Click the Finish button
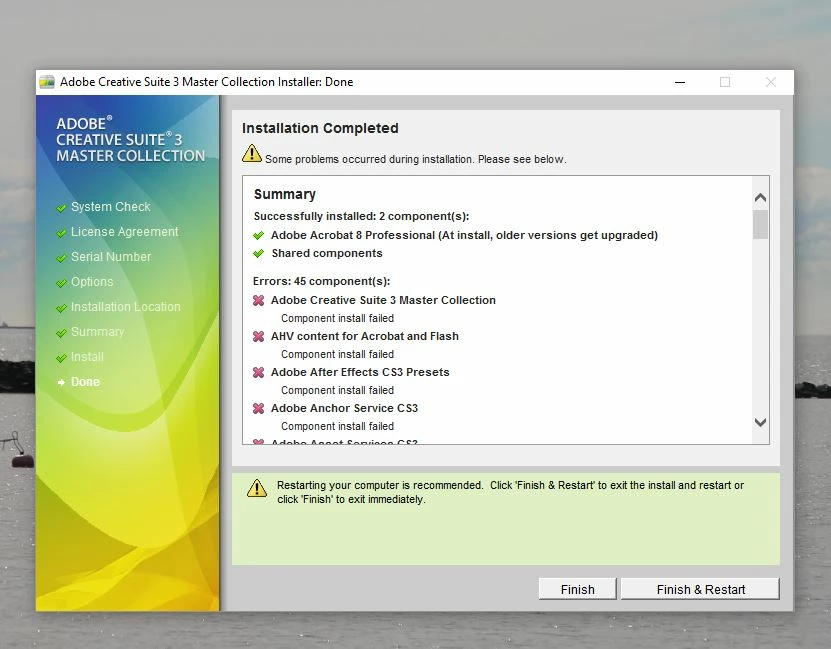Image resolution: width=831 pixels, height=649 pixels. tap(577, 589)
